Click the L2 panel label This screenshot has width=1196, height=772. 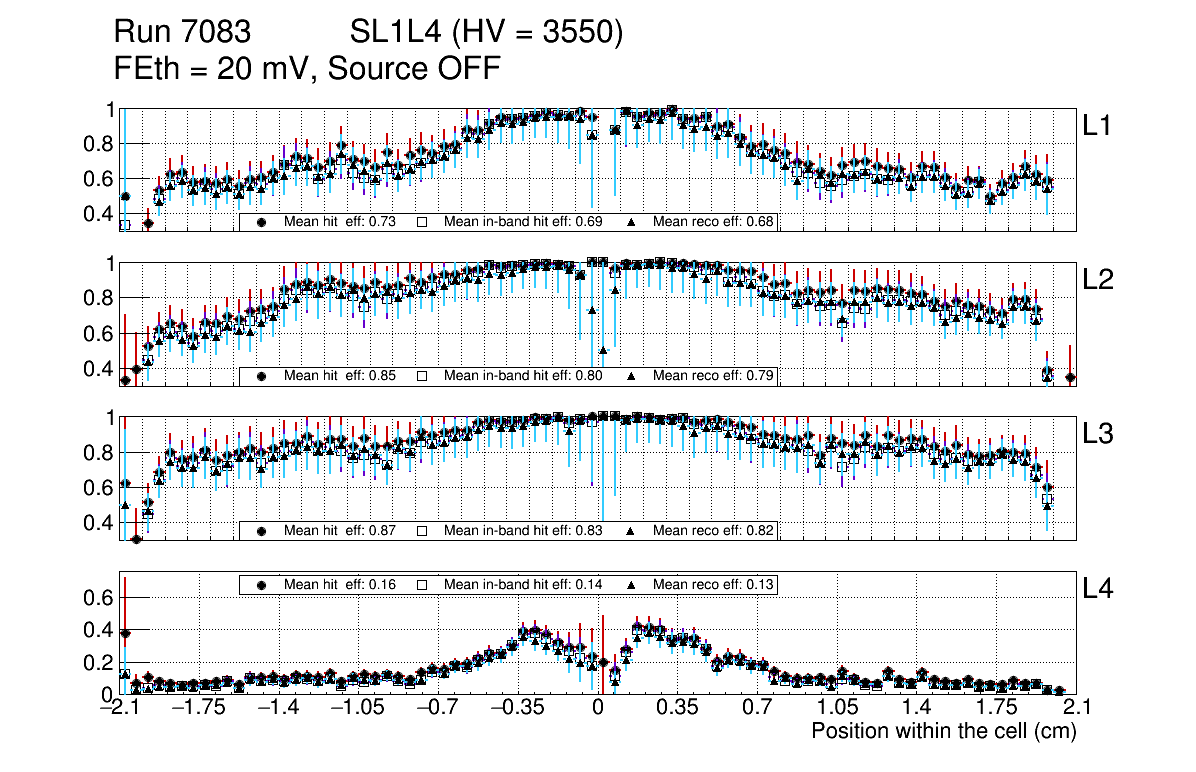[x=1098, y=280]
